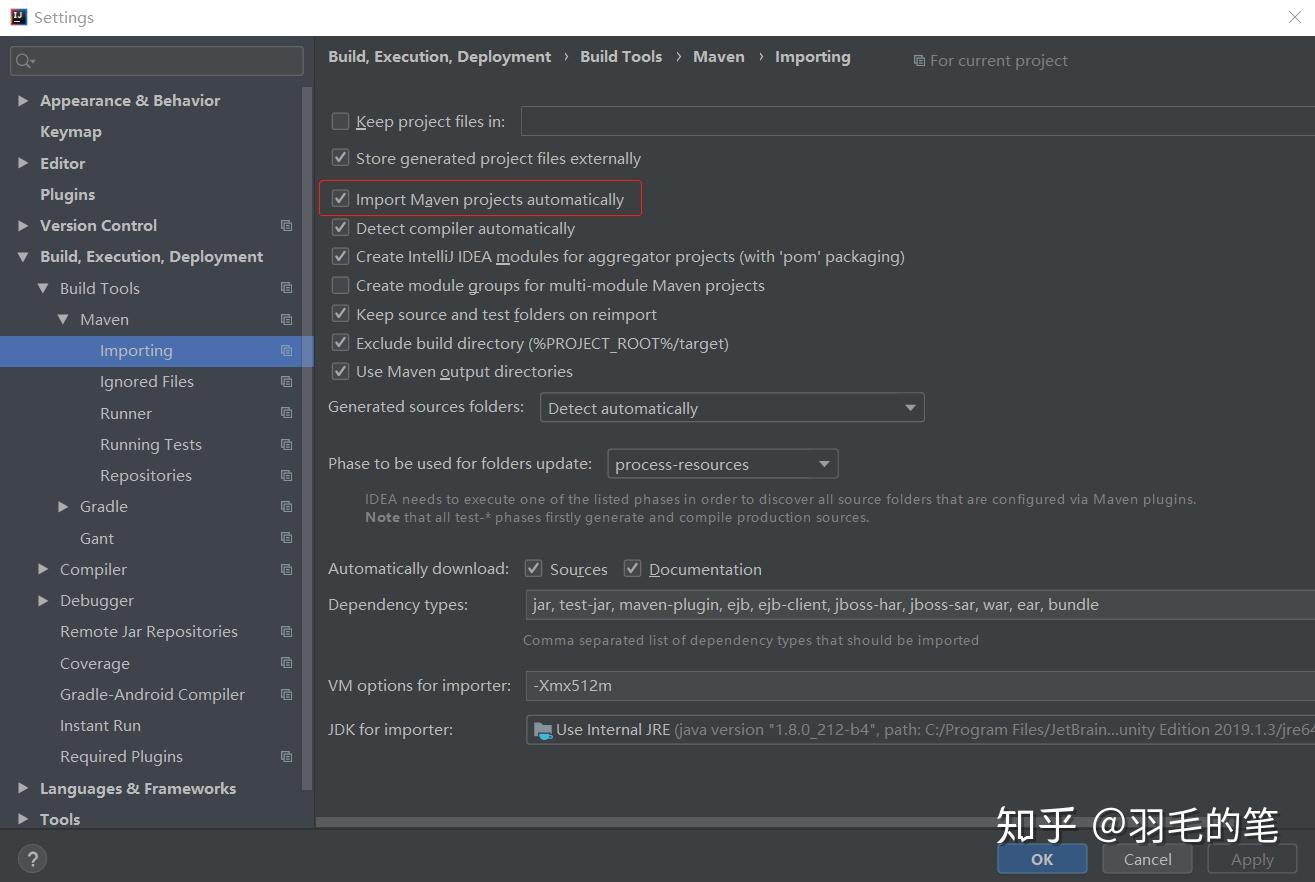The width and height of the screenshot is (1315, 882).
Task: Click 'Build Tools' in the breadcrumb
Action: [x=621, y=57]
